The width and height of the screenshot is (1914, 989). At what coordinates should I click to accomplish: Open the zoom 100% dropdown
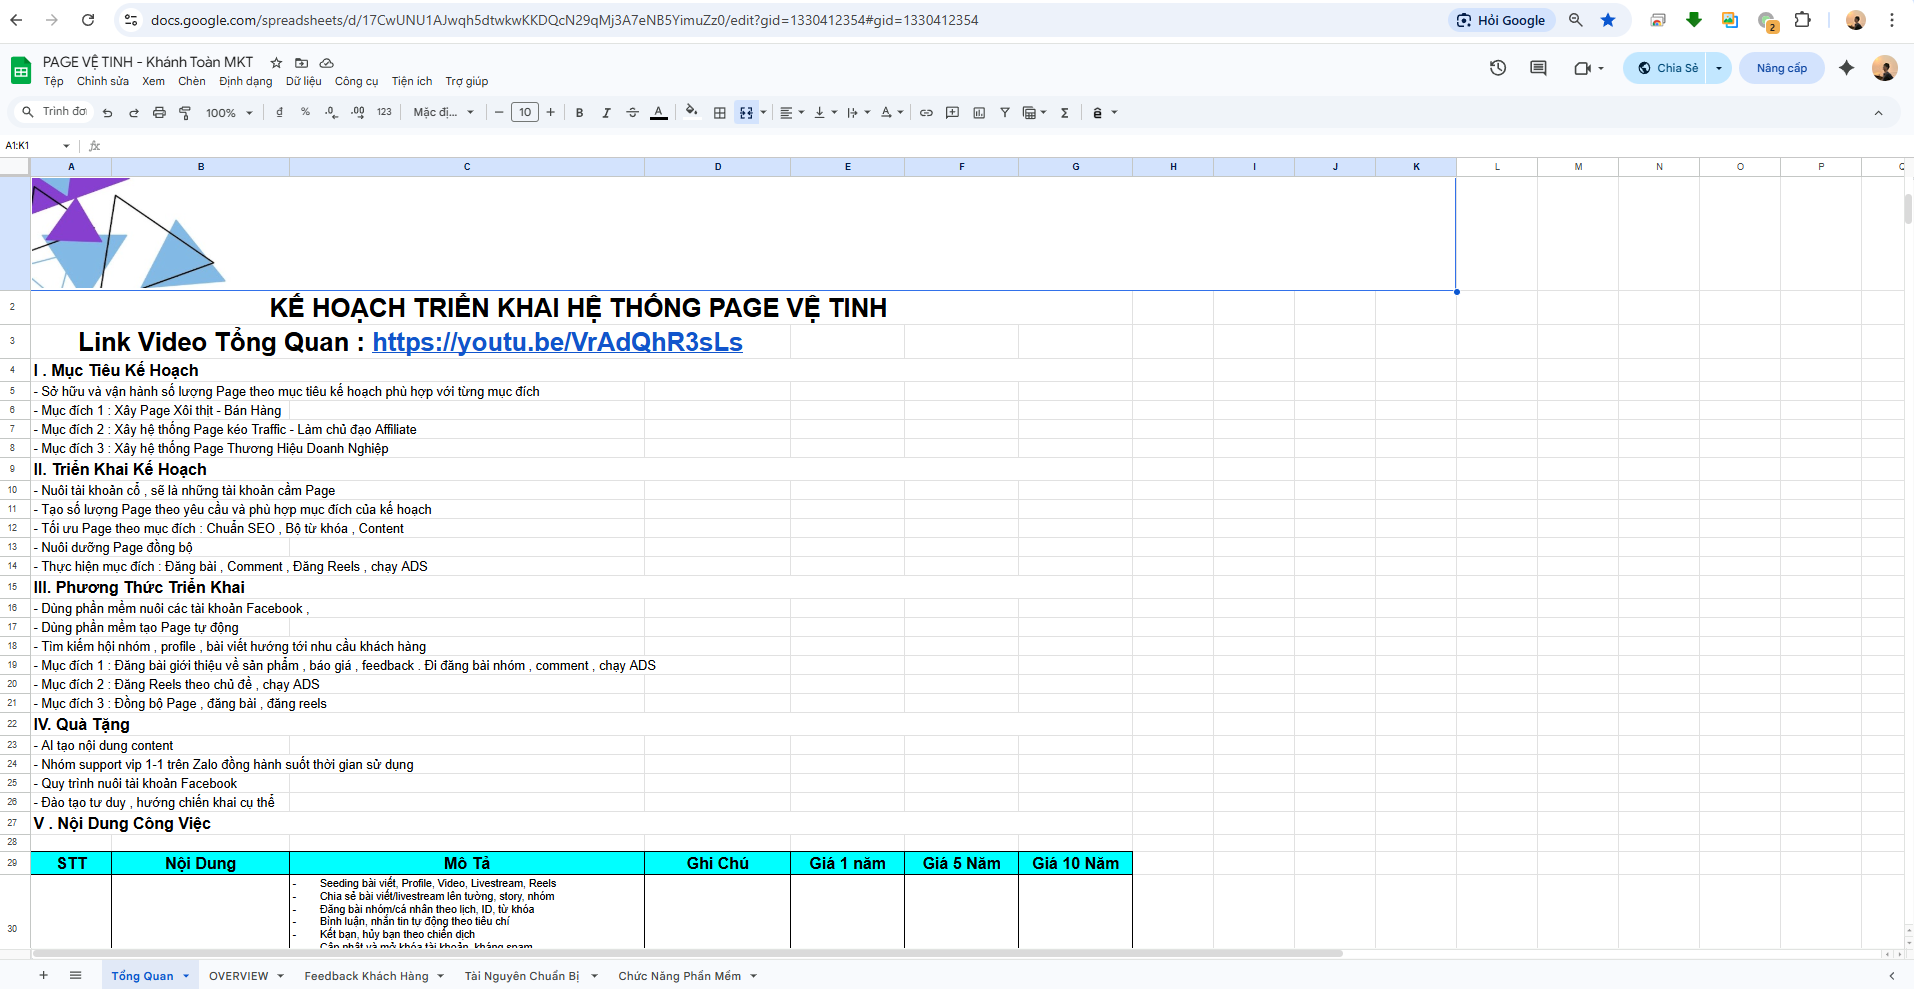click(229, 113)
